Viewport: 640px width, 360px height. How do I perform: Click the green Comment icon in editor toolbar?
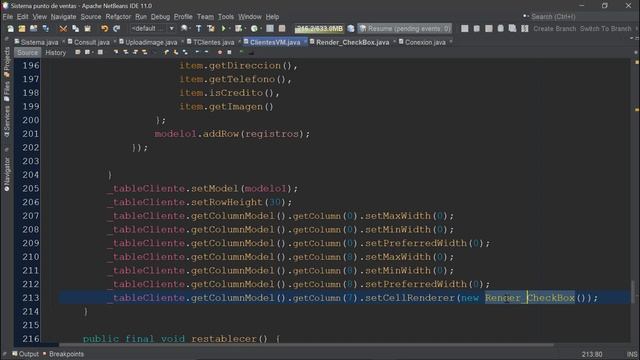[242, 52]
